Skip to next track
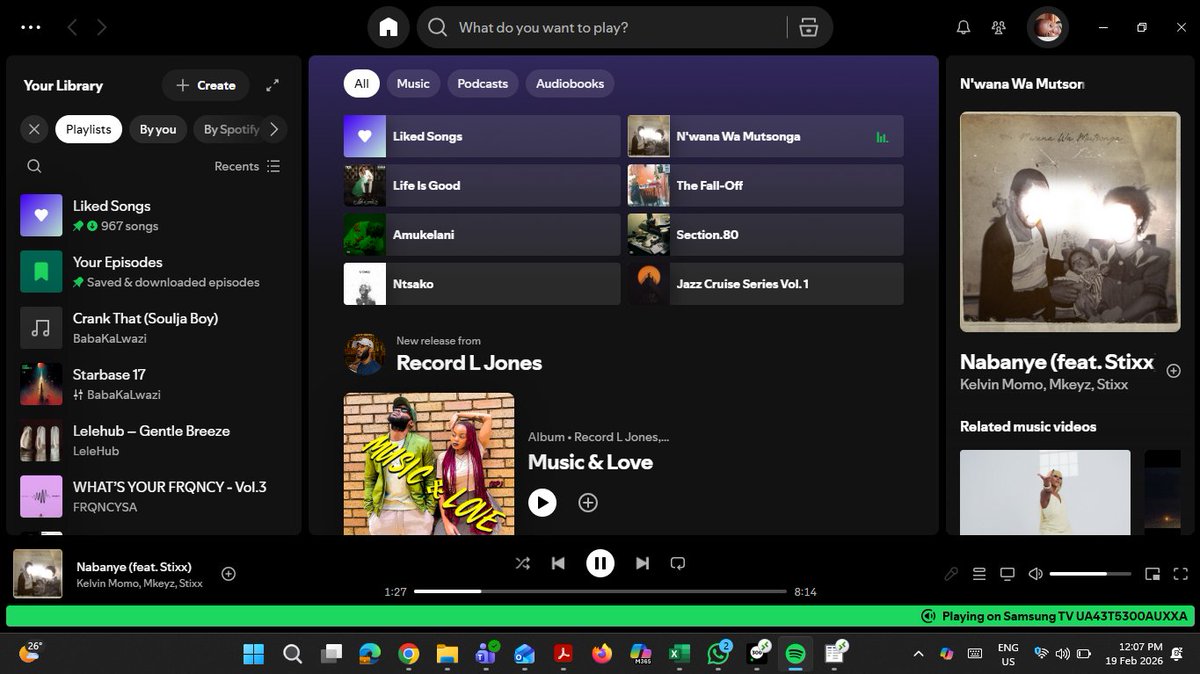This screenshot has width=1200, height=674. [642, 563]
